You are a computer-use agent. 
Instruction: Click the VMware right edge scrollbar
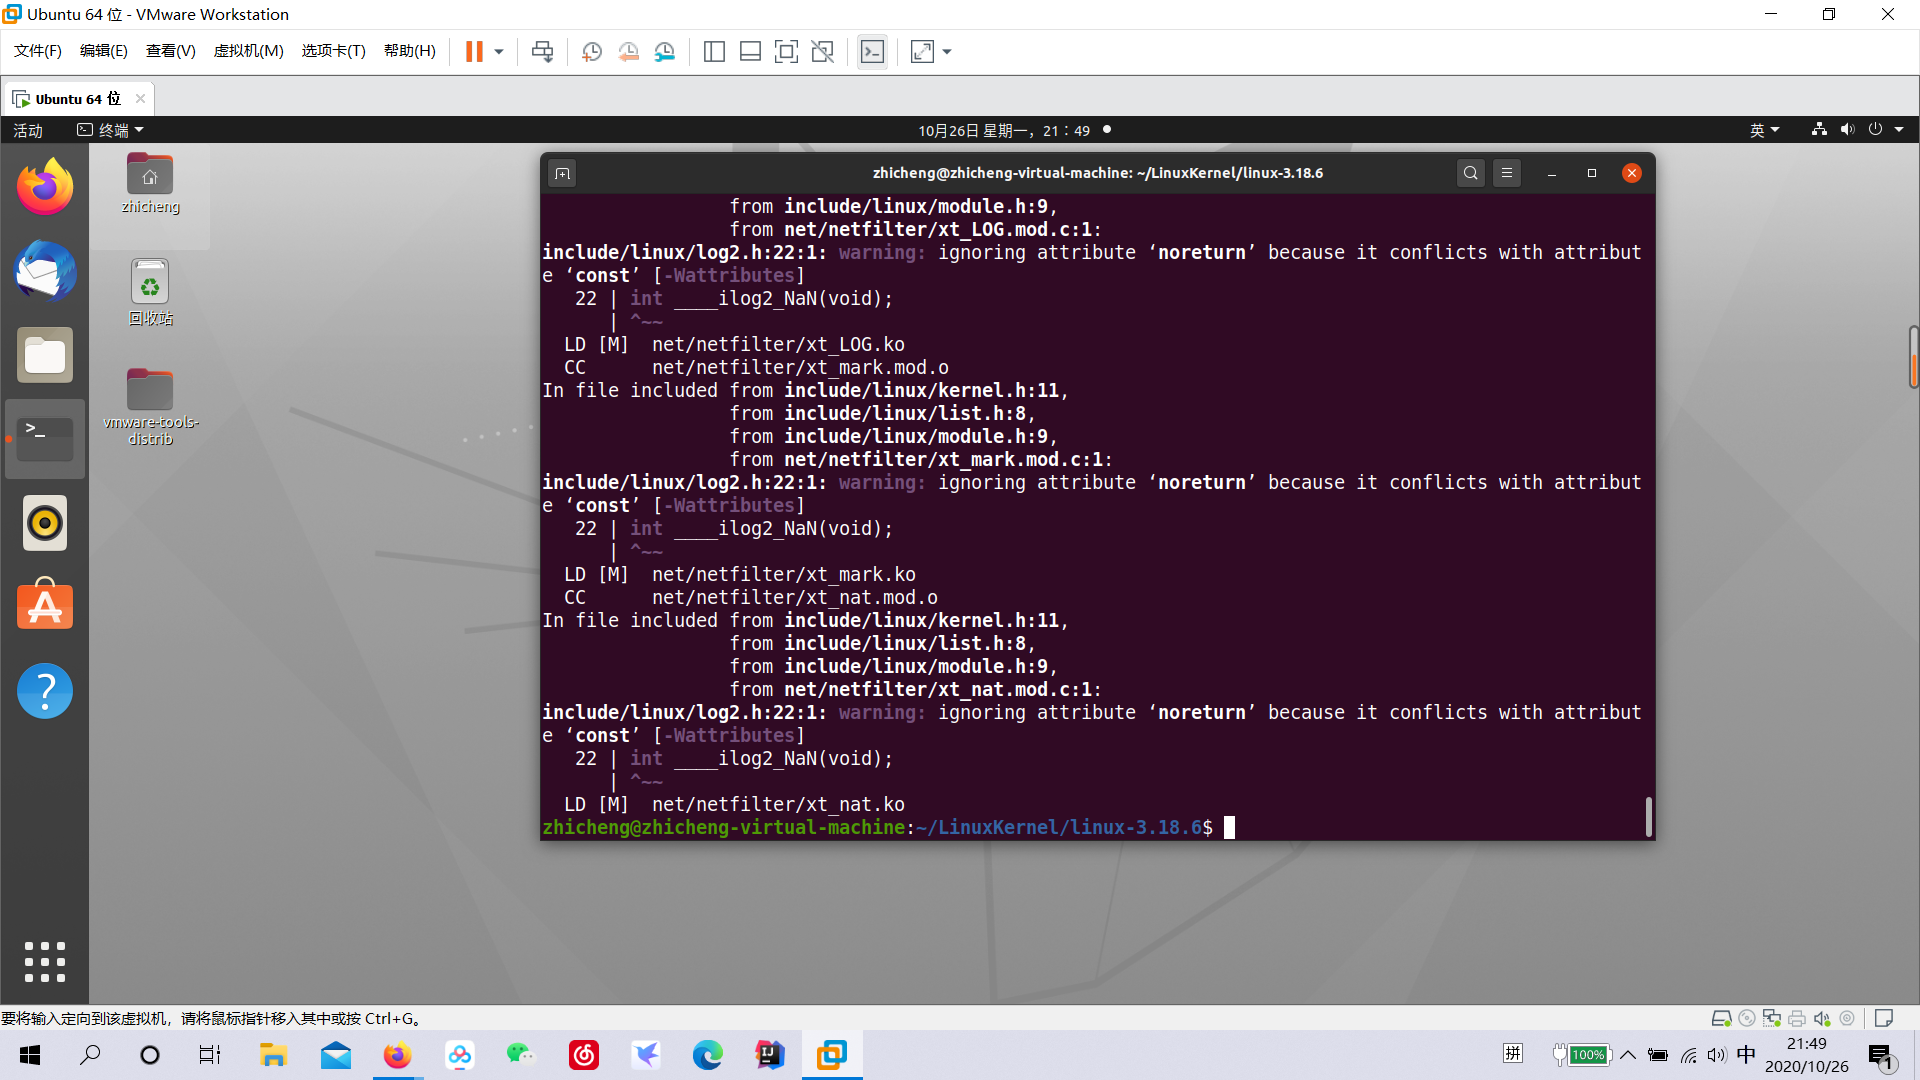click(1913, 357)
